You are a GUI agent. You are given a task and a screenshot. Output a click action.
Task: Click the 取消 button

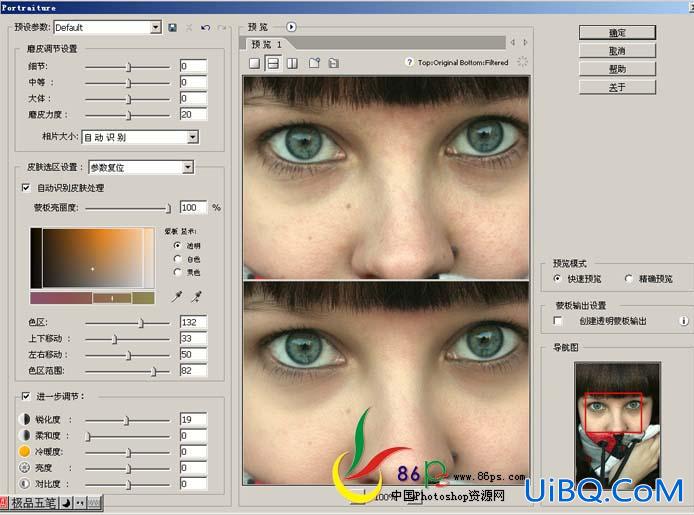pos(617,51)
